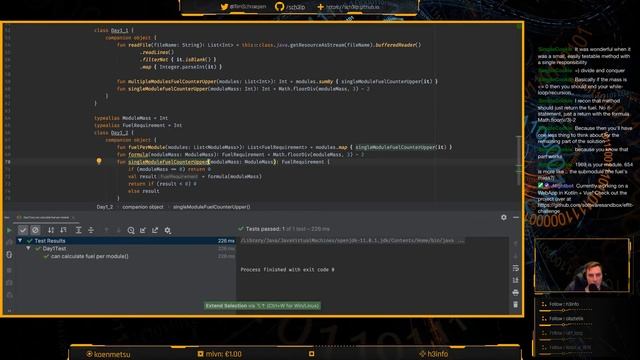Export test results icon
The width and height of the screenshot is (640, 360).
tap(155, 230)
